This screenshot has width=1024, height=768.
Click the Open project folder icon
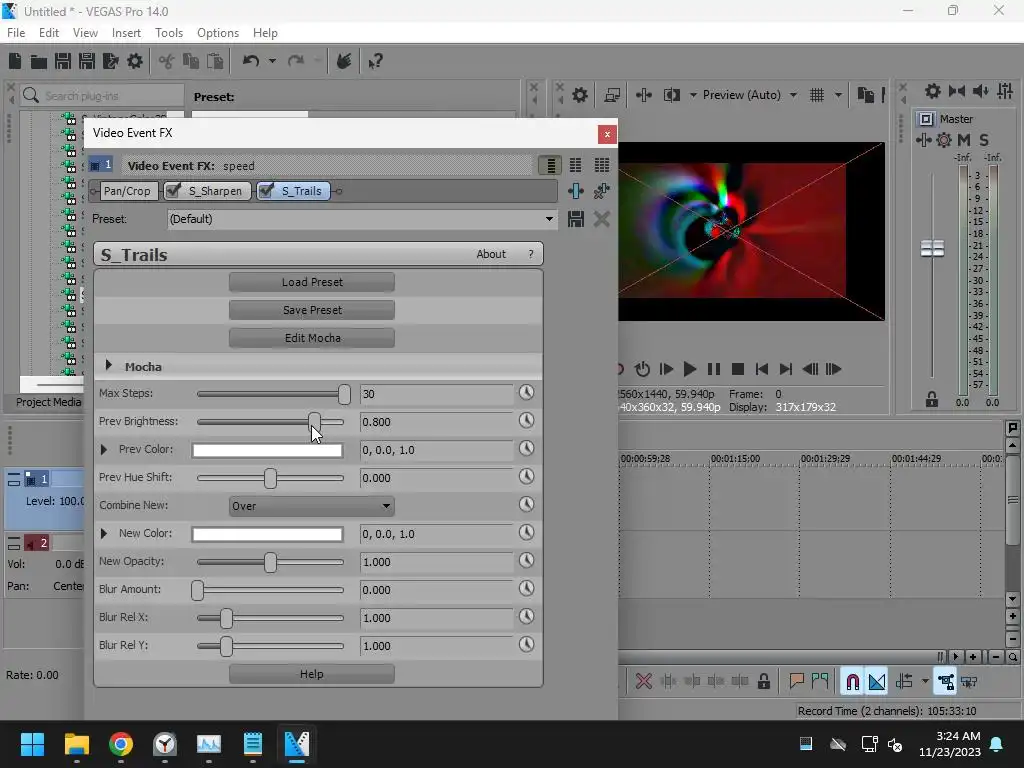[39, 61]
